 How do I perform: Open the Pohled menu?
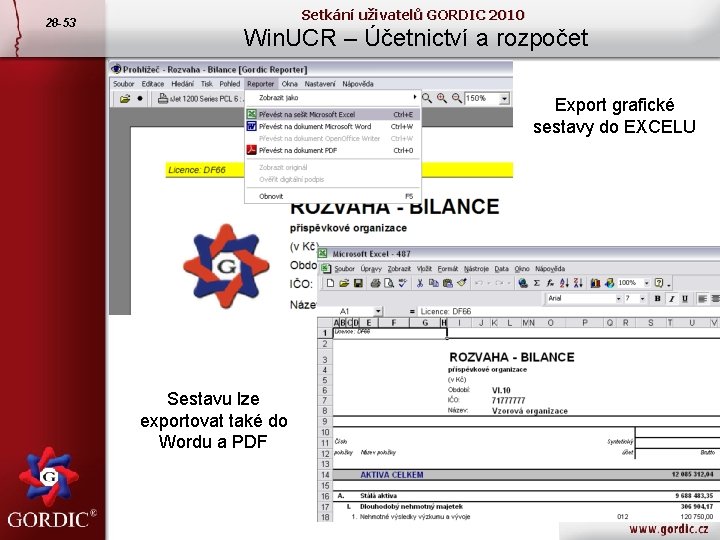(x=230, y=84)
